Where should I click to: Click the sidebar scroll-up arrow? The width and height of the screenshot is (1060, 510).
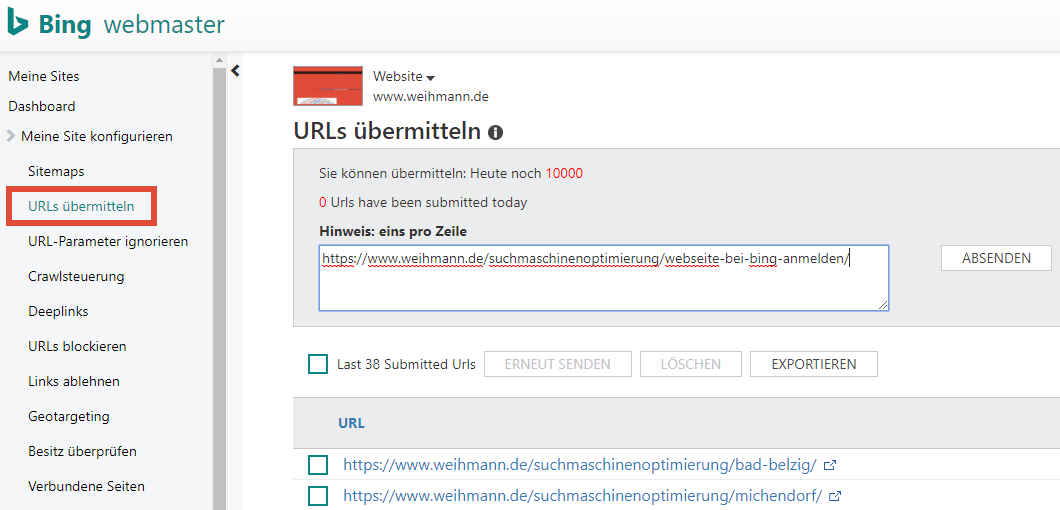(x=219, y=60)
